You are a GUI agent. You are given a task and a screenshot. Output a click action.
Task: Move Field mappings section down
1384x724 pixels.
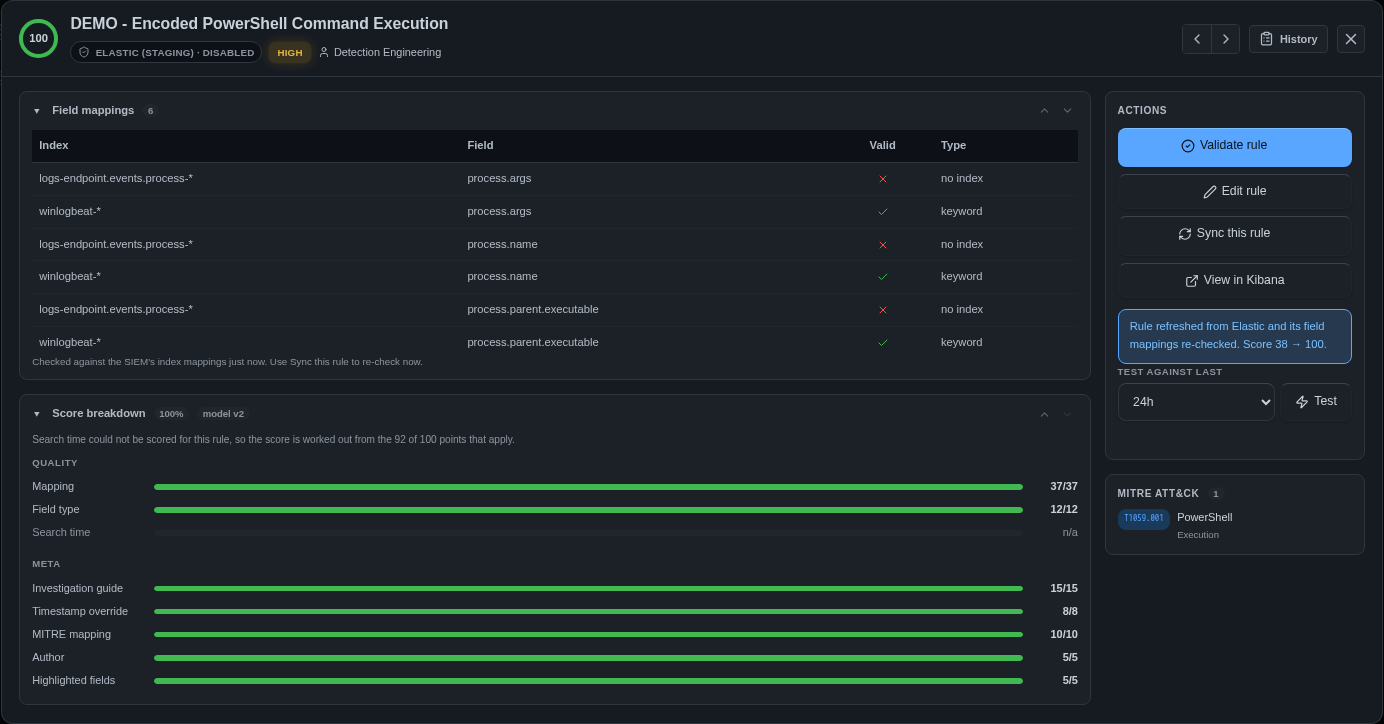click(x=1067, y=111)
